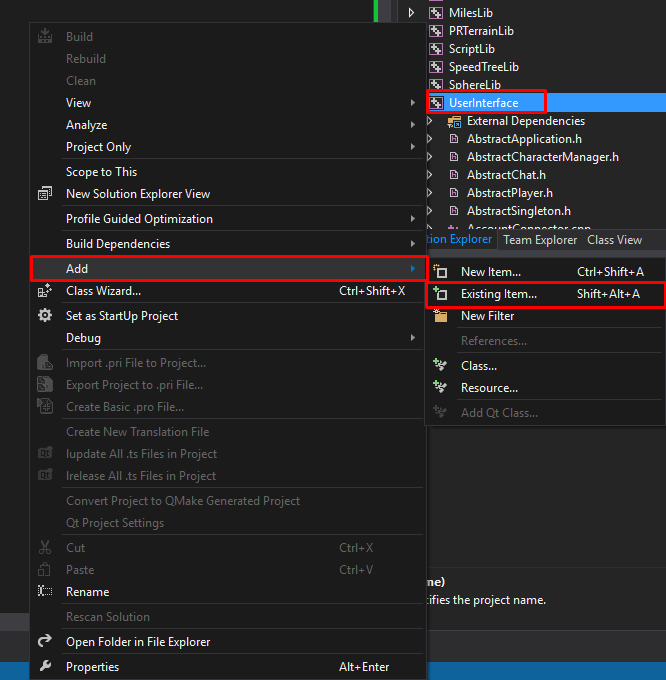Open the Build Dependencies submenu
Viewport: 666px width, 680px height.
click(228, 244)
